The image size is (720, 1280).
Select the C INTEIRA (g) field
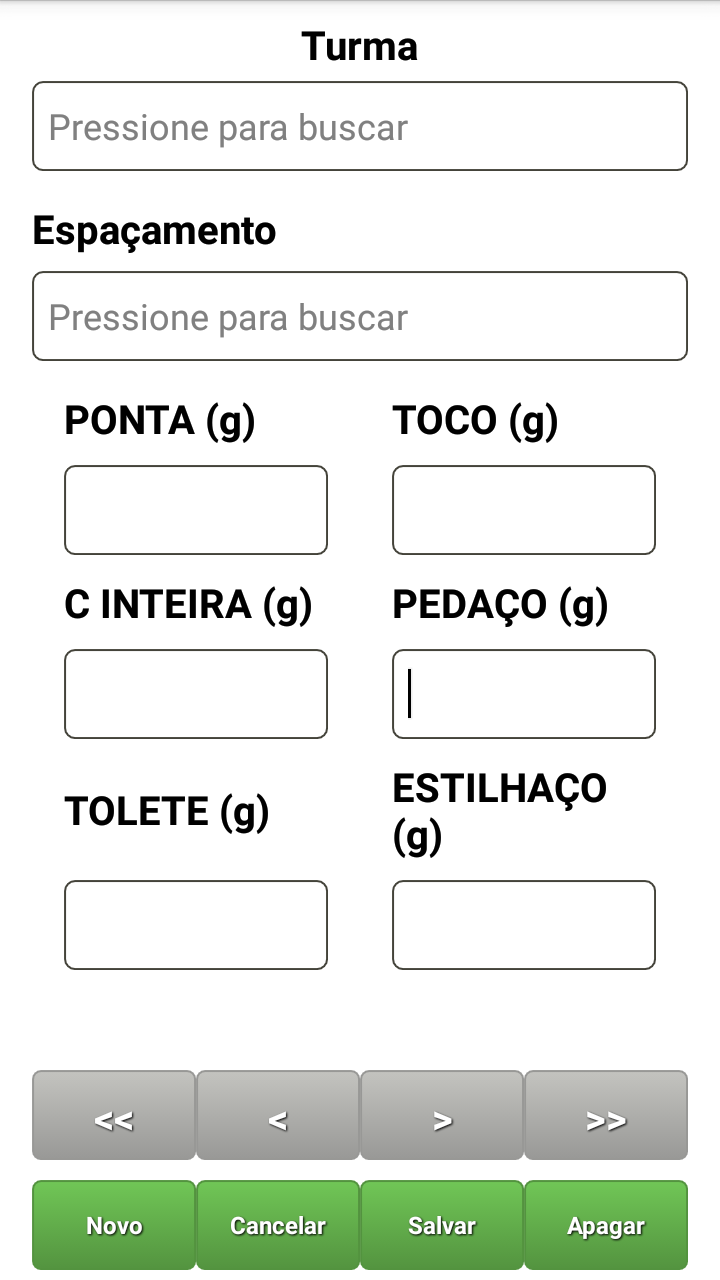coord(196,694)
